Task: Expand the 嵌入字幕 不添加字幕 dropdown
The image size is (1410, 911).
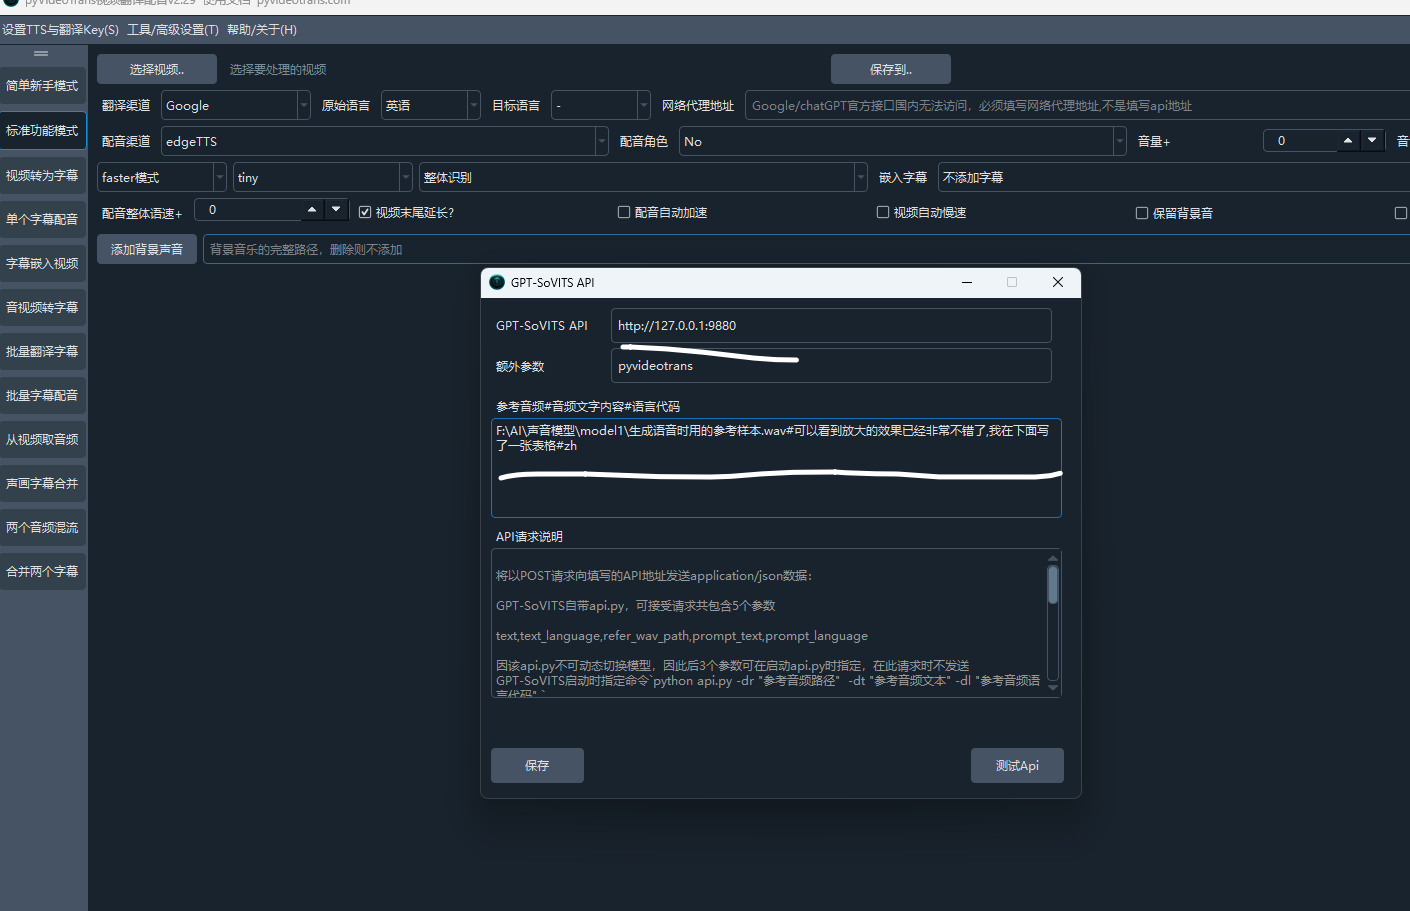Action: point(1173,177)
